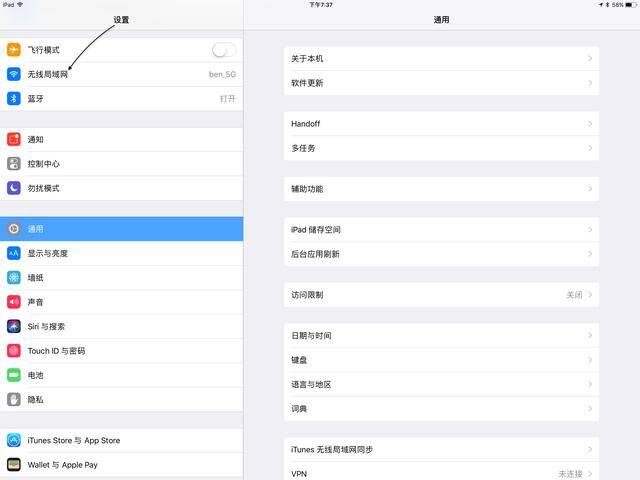Select Siri 与搜索 label in sidebar
The image size is (640, 480).
46,327
